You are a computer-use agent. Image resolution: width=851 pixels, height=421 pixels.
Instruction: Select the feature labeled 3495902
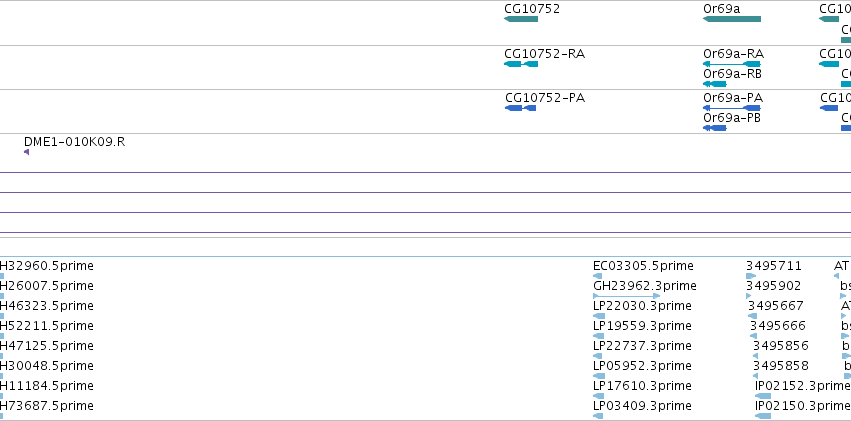click(773, 286)
